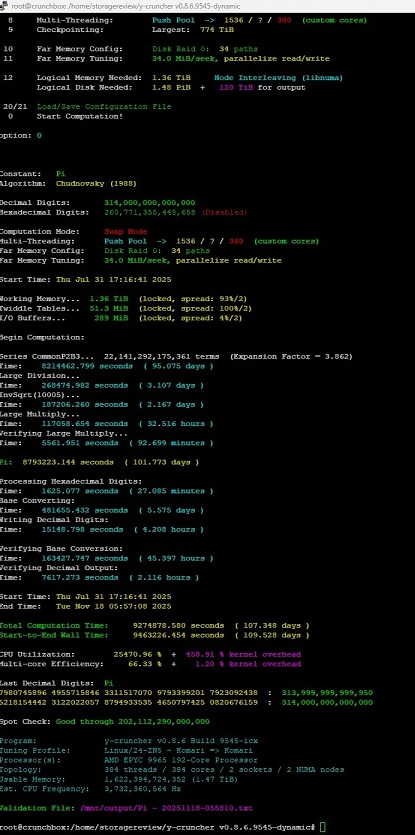The image size is (415, 835).
Task: Click 'Pi: 8793223.144 seconds' total line
Action: coord(56,462)
